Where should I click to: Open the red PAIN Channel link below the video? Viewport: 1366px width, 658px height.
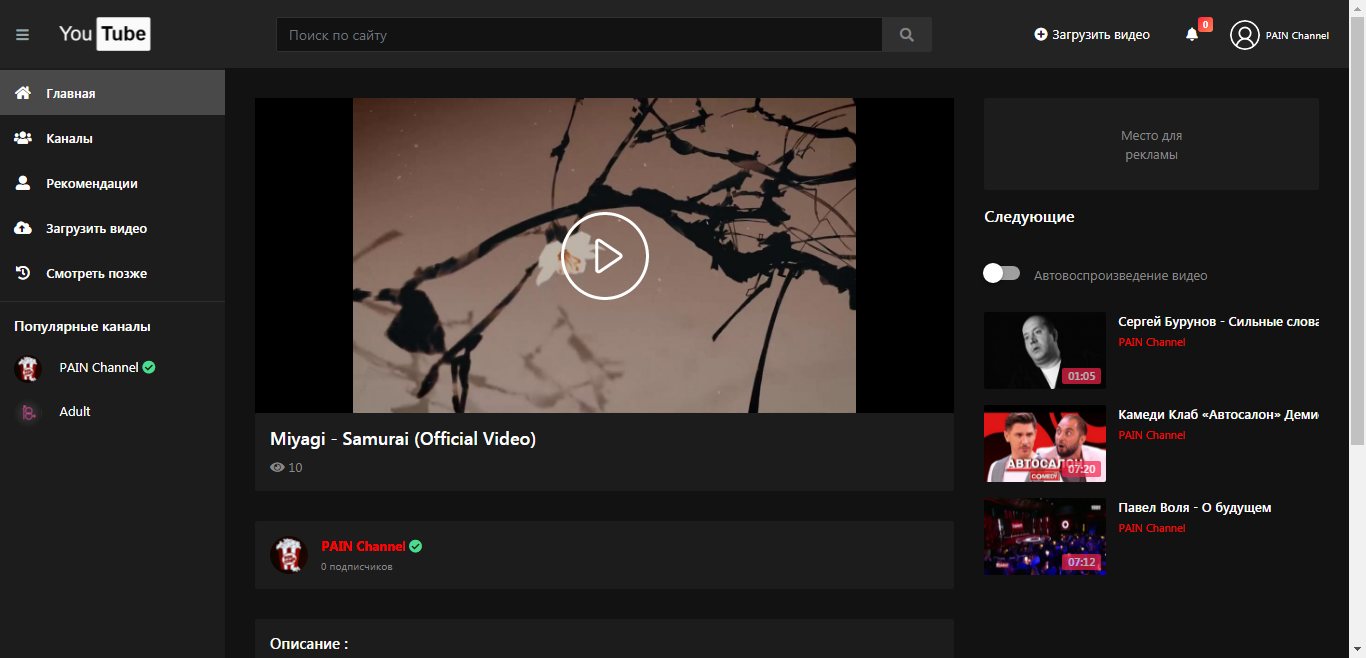pos(363,546)
